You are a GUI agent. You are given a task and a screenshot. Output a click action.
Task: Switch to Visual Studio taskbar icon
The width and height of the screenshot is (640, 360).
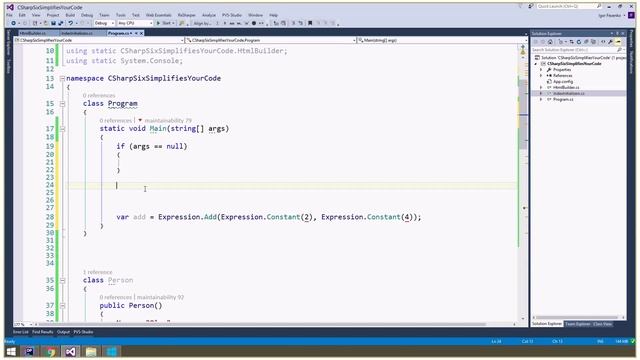(70, 351)
